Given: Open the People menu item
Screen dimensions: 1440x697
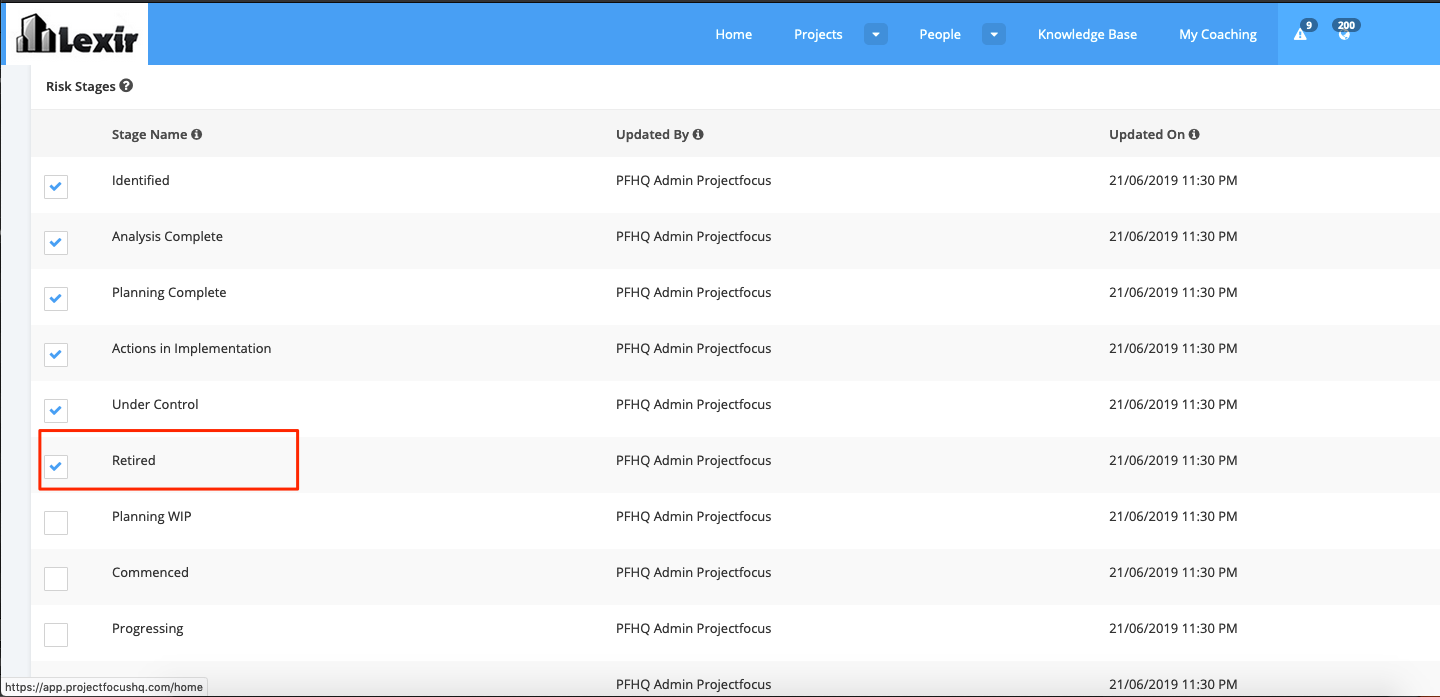Looking at the screenshot, I should [940, 34].
